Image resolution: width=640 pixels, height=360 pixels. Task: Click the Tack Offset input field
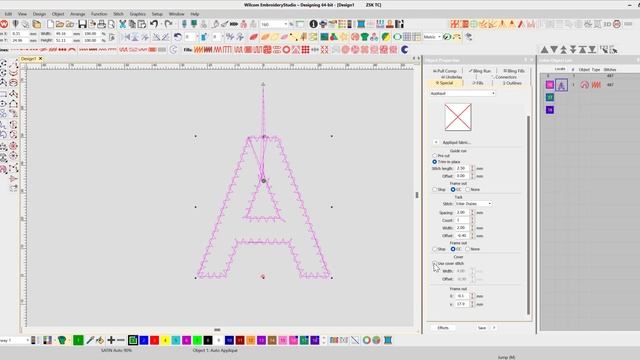462,236
